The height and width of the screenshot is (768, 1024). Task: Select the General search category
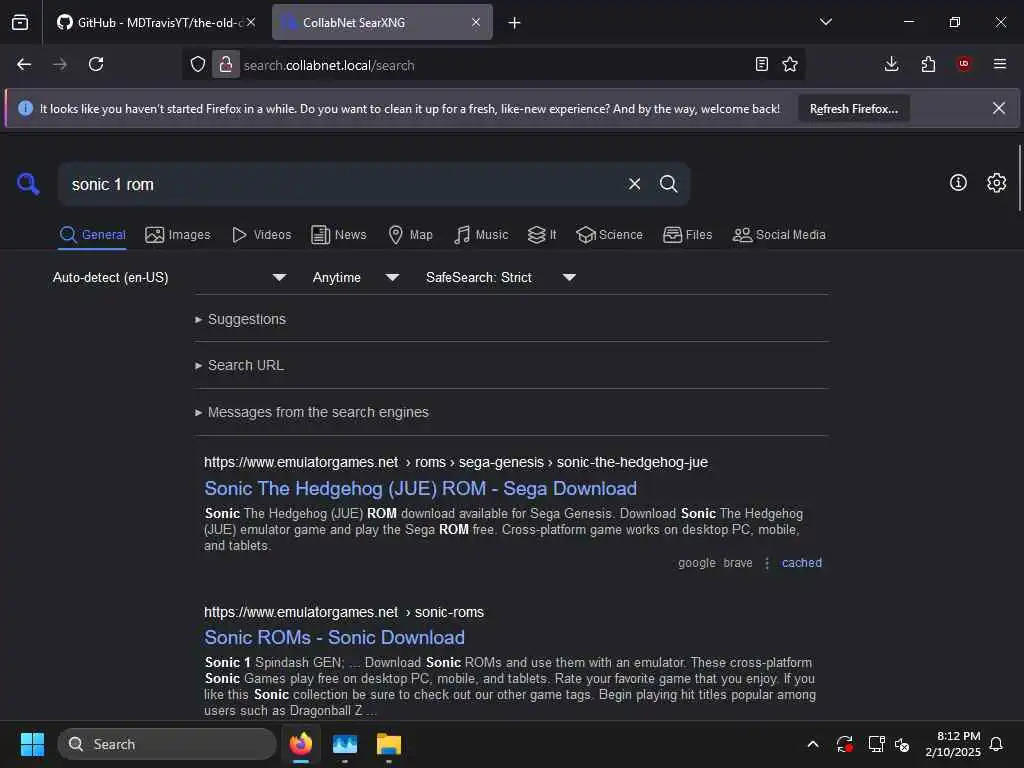coord(93,234)
